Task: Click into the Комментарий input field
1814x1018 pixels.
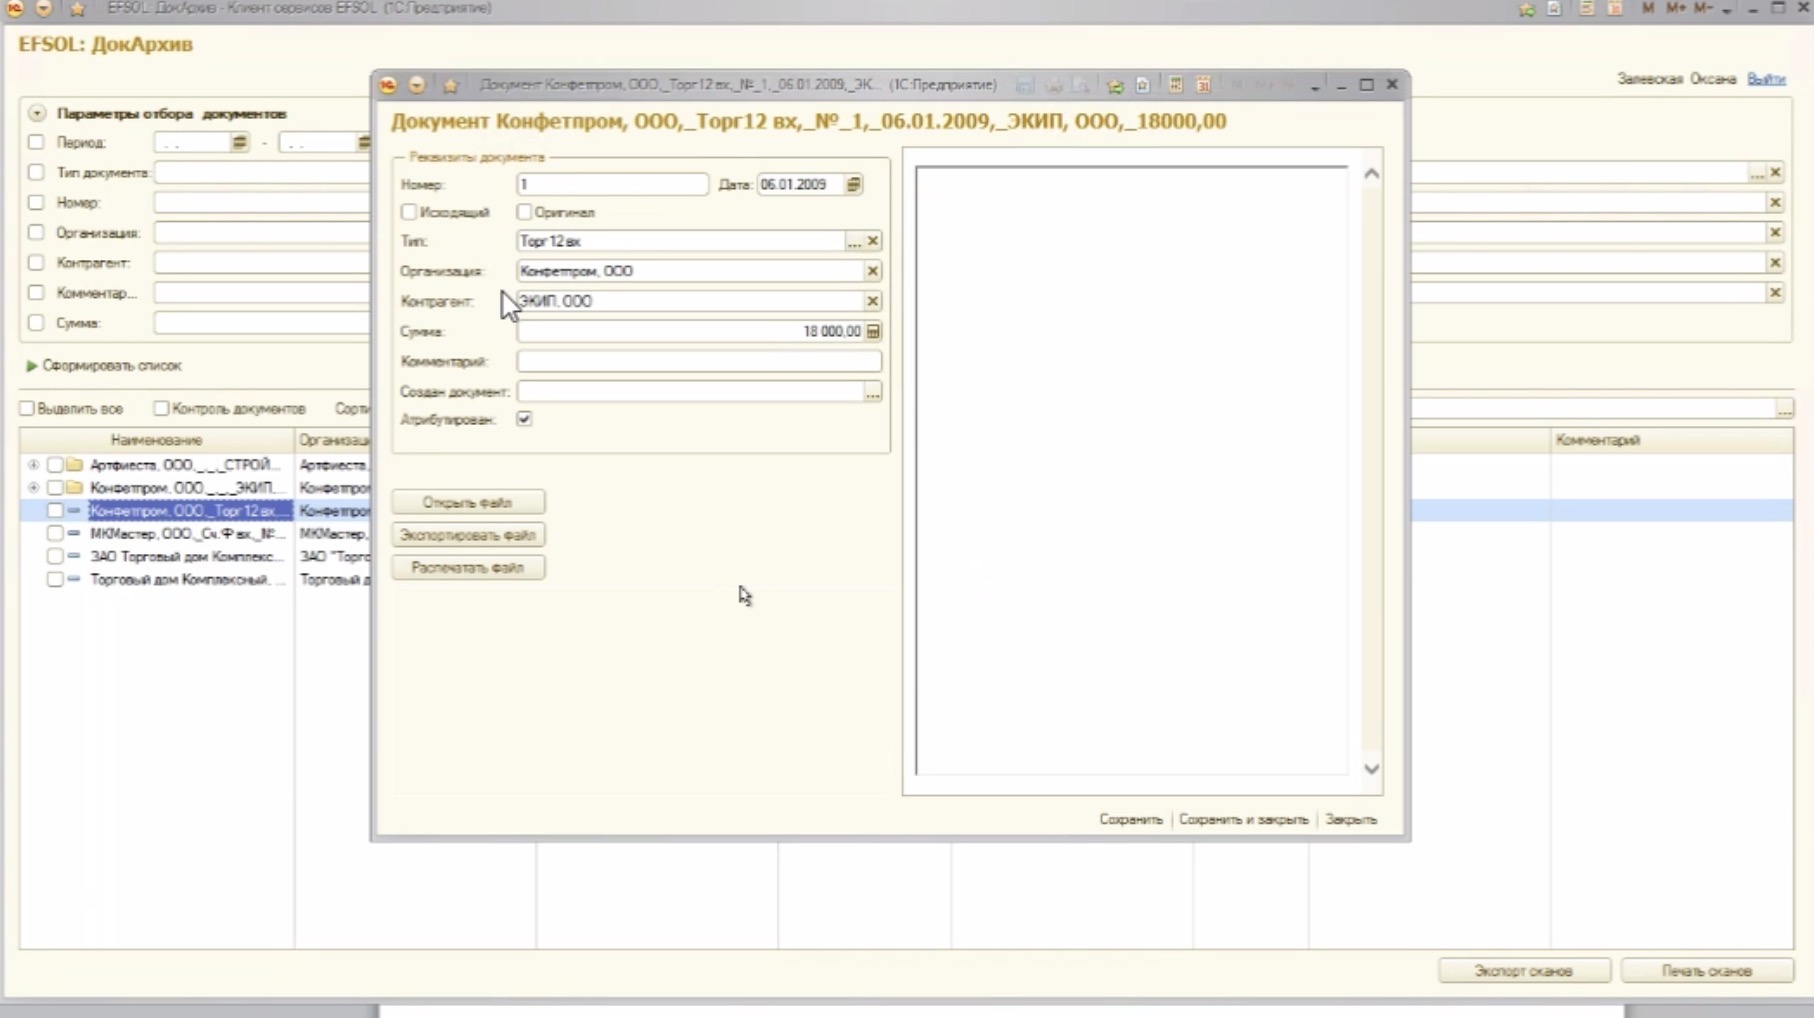Action: click(698, 362)
